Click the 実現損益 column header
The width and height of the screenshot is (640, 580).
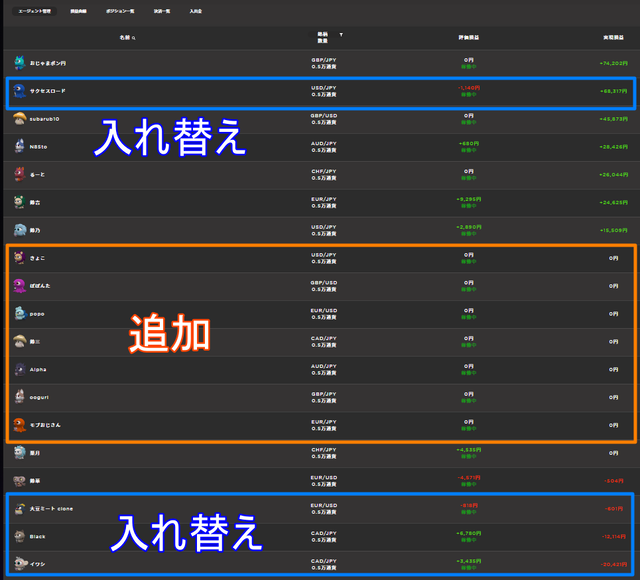(613, 38)
